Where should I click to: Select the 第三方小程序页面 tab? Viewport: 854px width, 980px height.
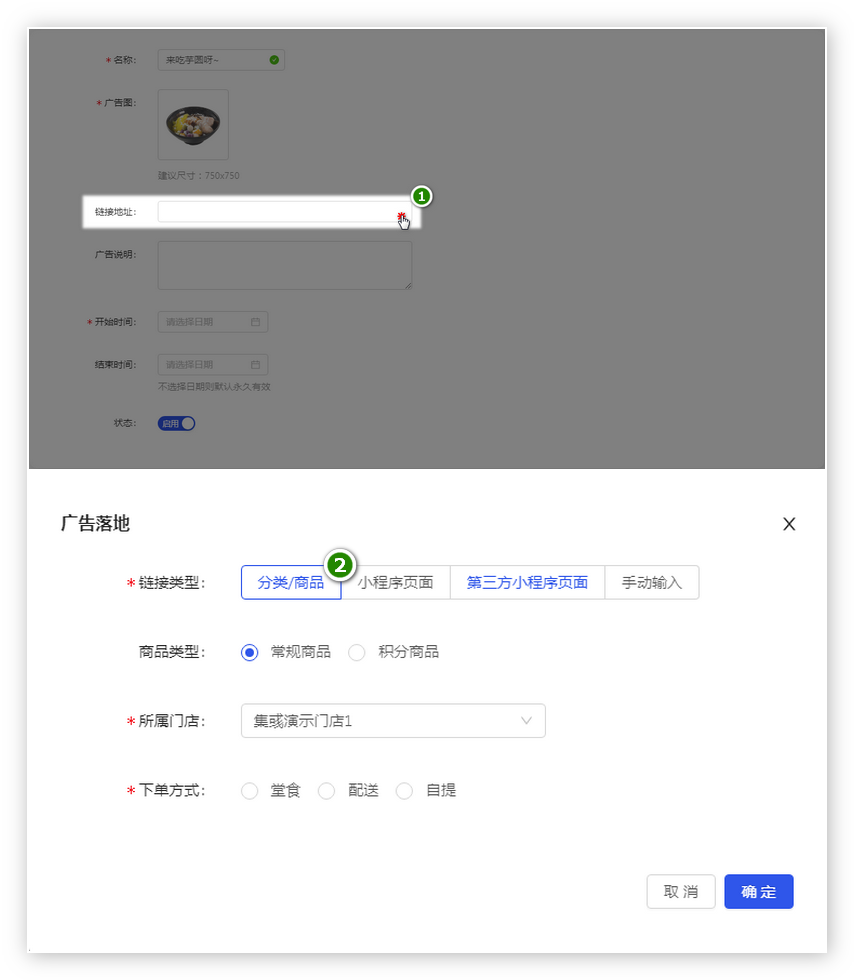[x=527, y=582]
